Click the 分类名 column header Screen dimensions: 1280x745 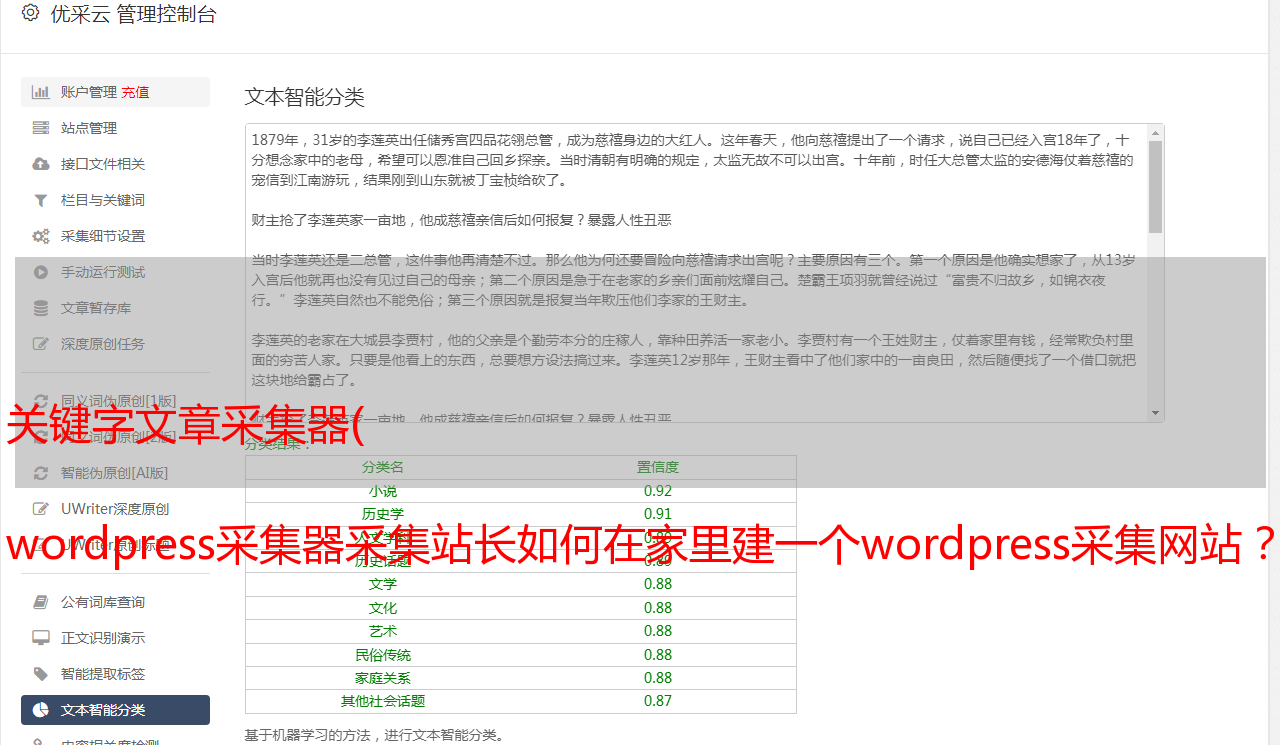click(383, 467)
